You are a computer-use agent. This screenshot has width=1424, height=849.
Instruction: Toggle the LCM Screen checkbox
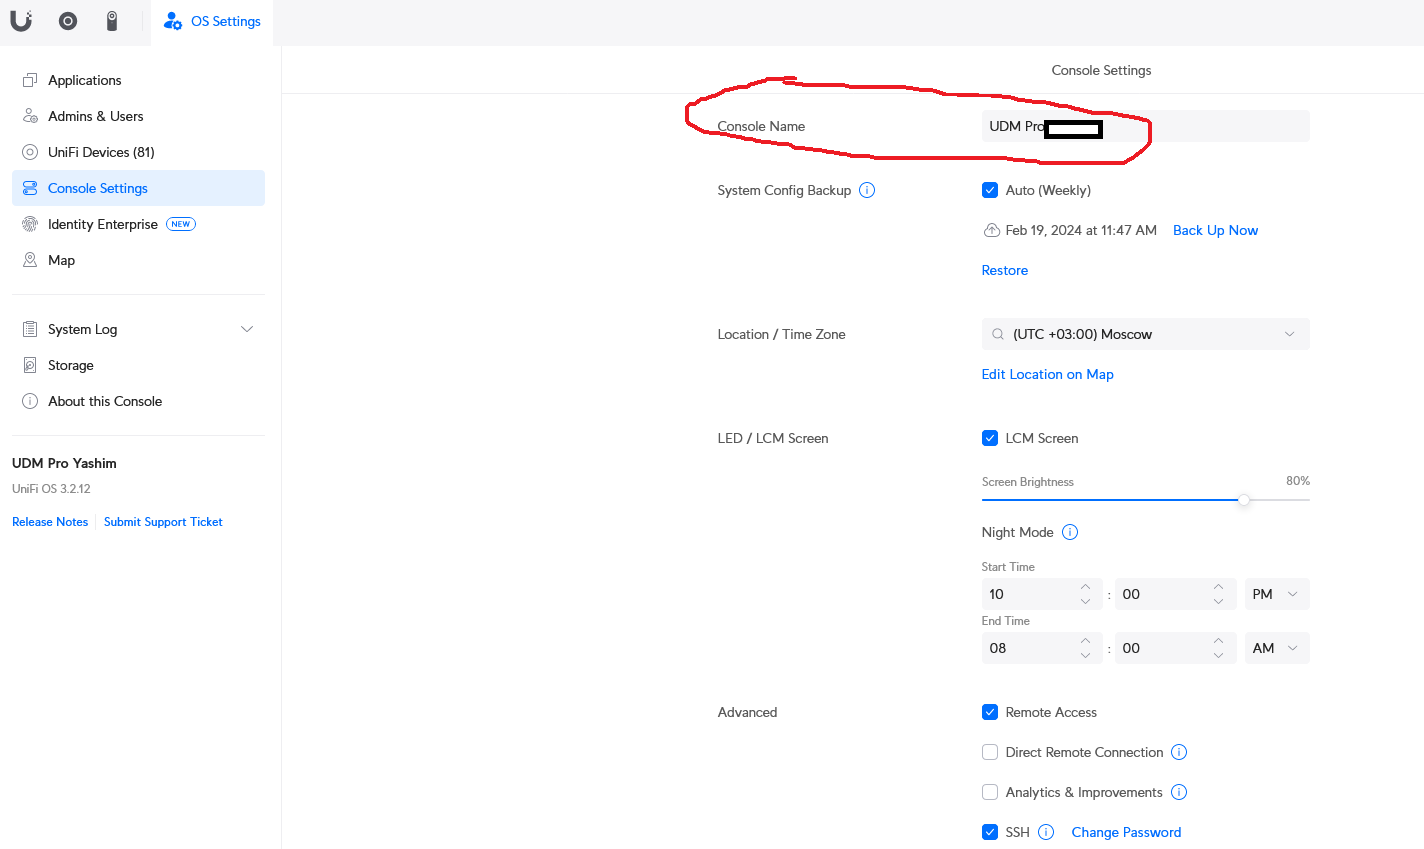(x=990, y=438)
